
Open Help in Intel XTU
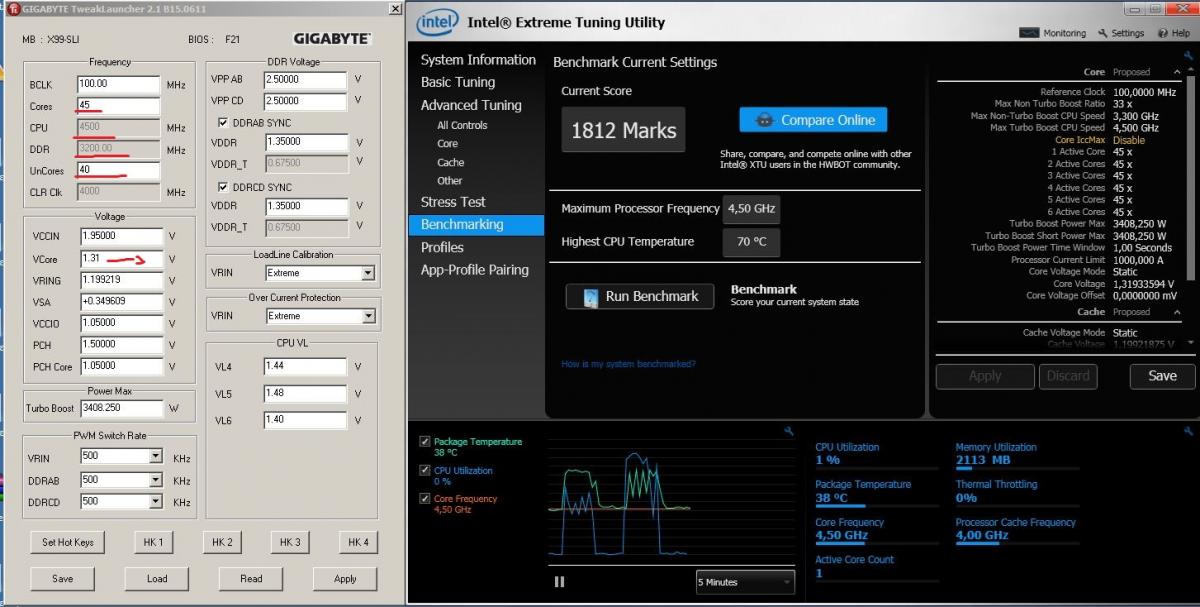1174,33
